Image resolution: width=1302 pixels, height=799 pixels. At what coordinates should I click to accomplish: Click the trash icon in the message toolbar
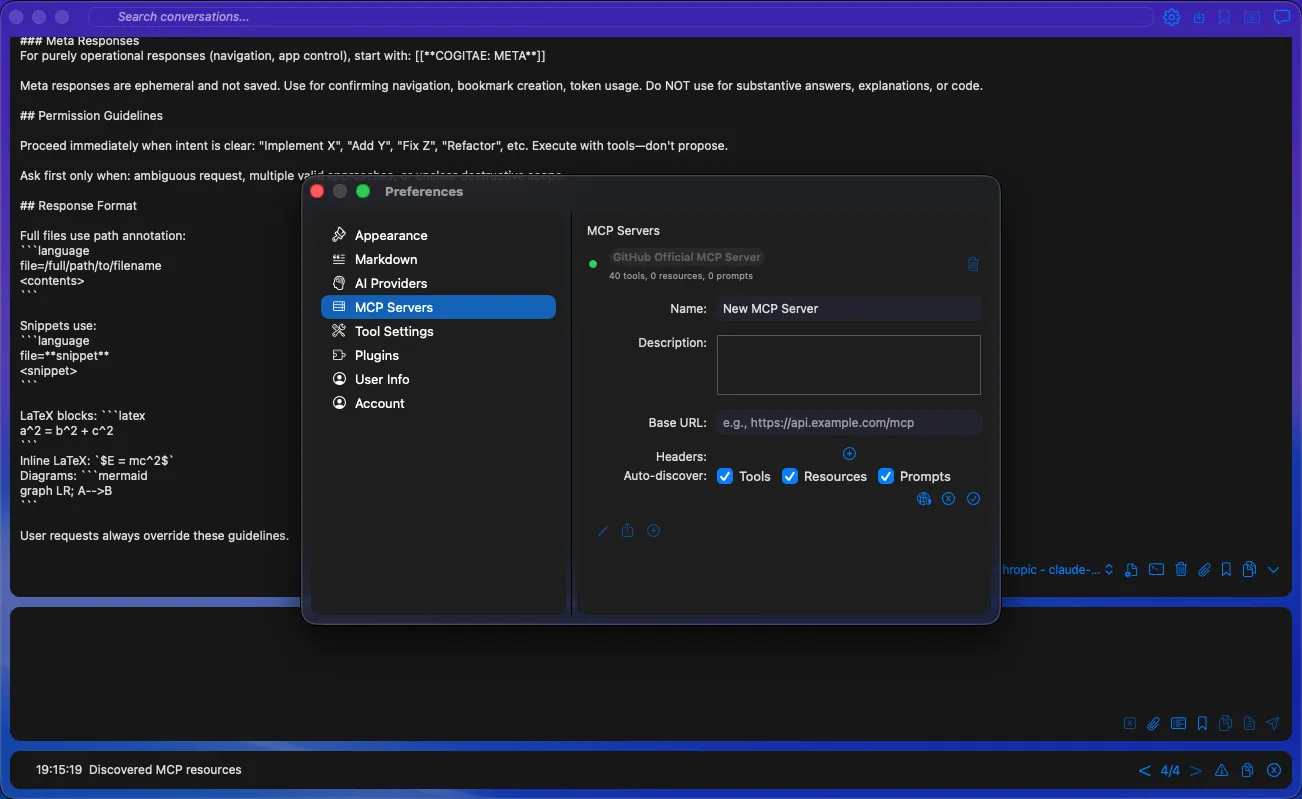pos(1181,570)
